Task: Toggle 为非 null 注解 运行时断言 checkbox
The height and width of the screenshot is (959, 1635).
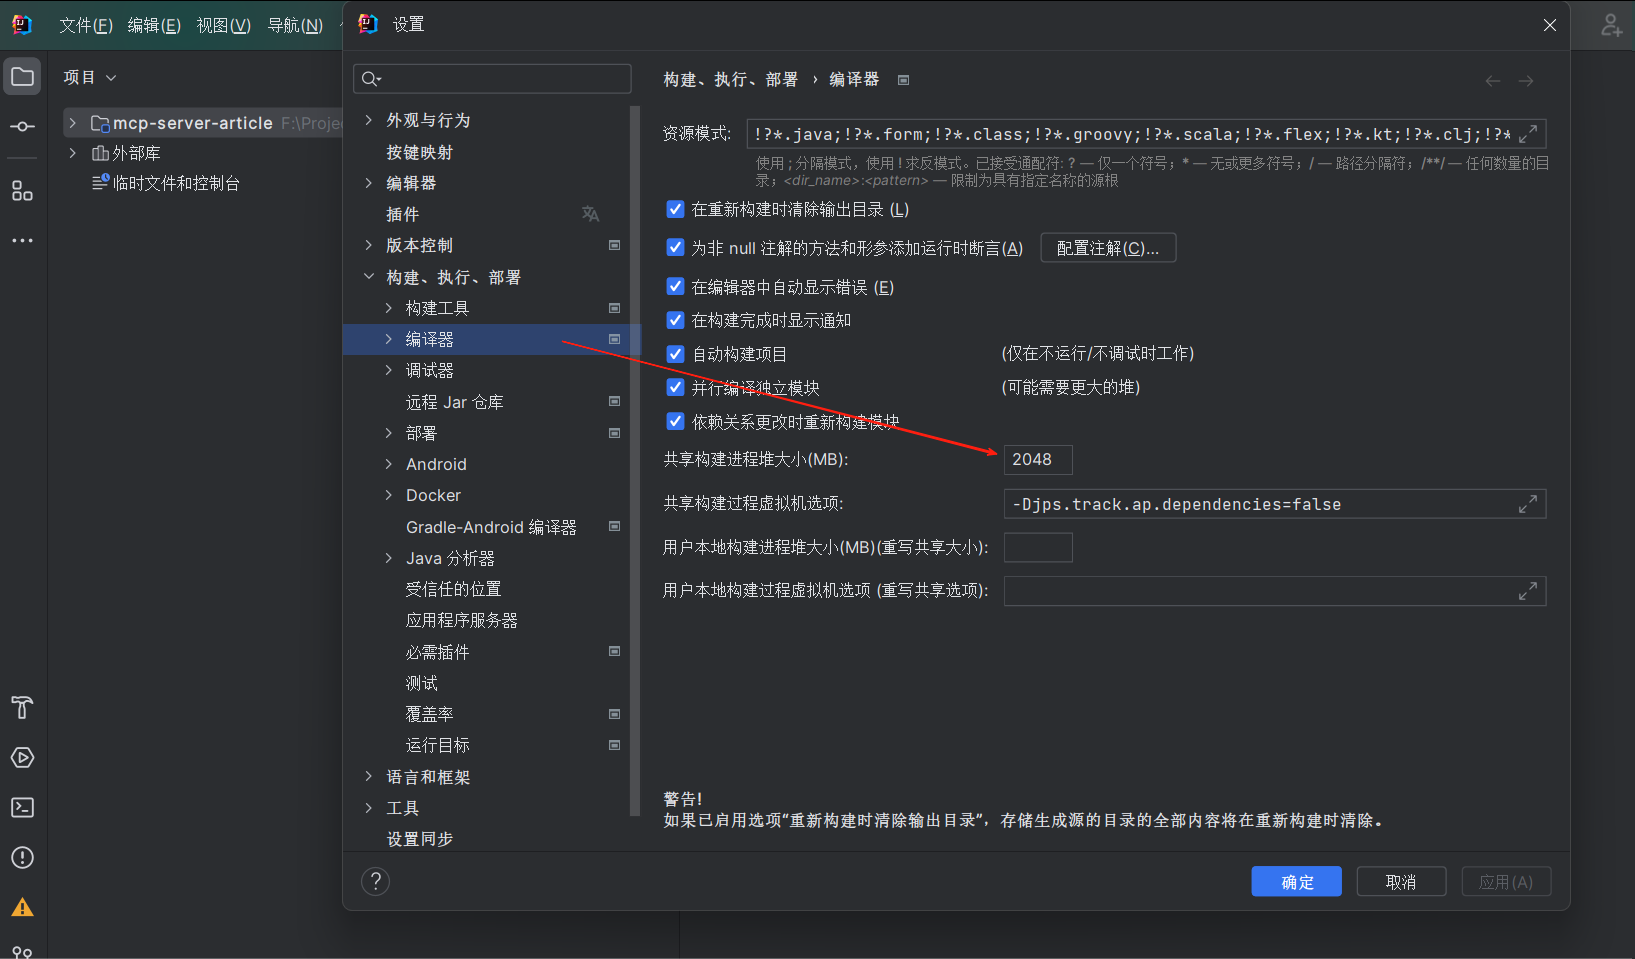Action: pyautogui.click(x=676, y=247)
